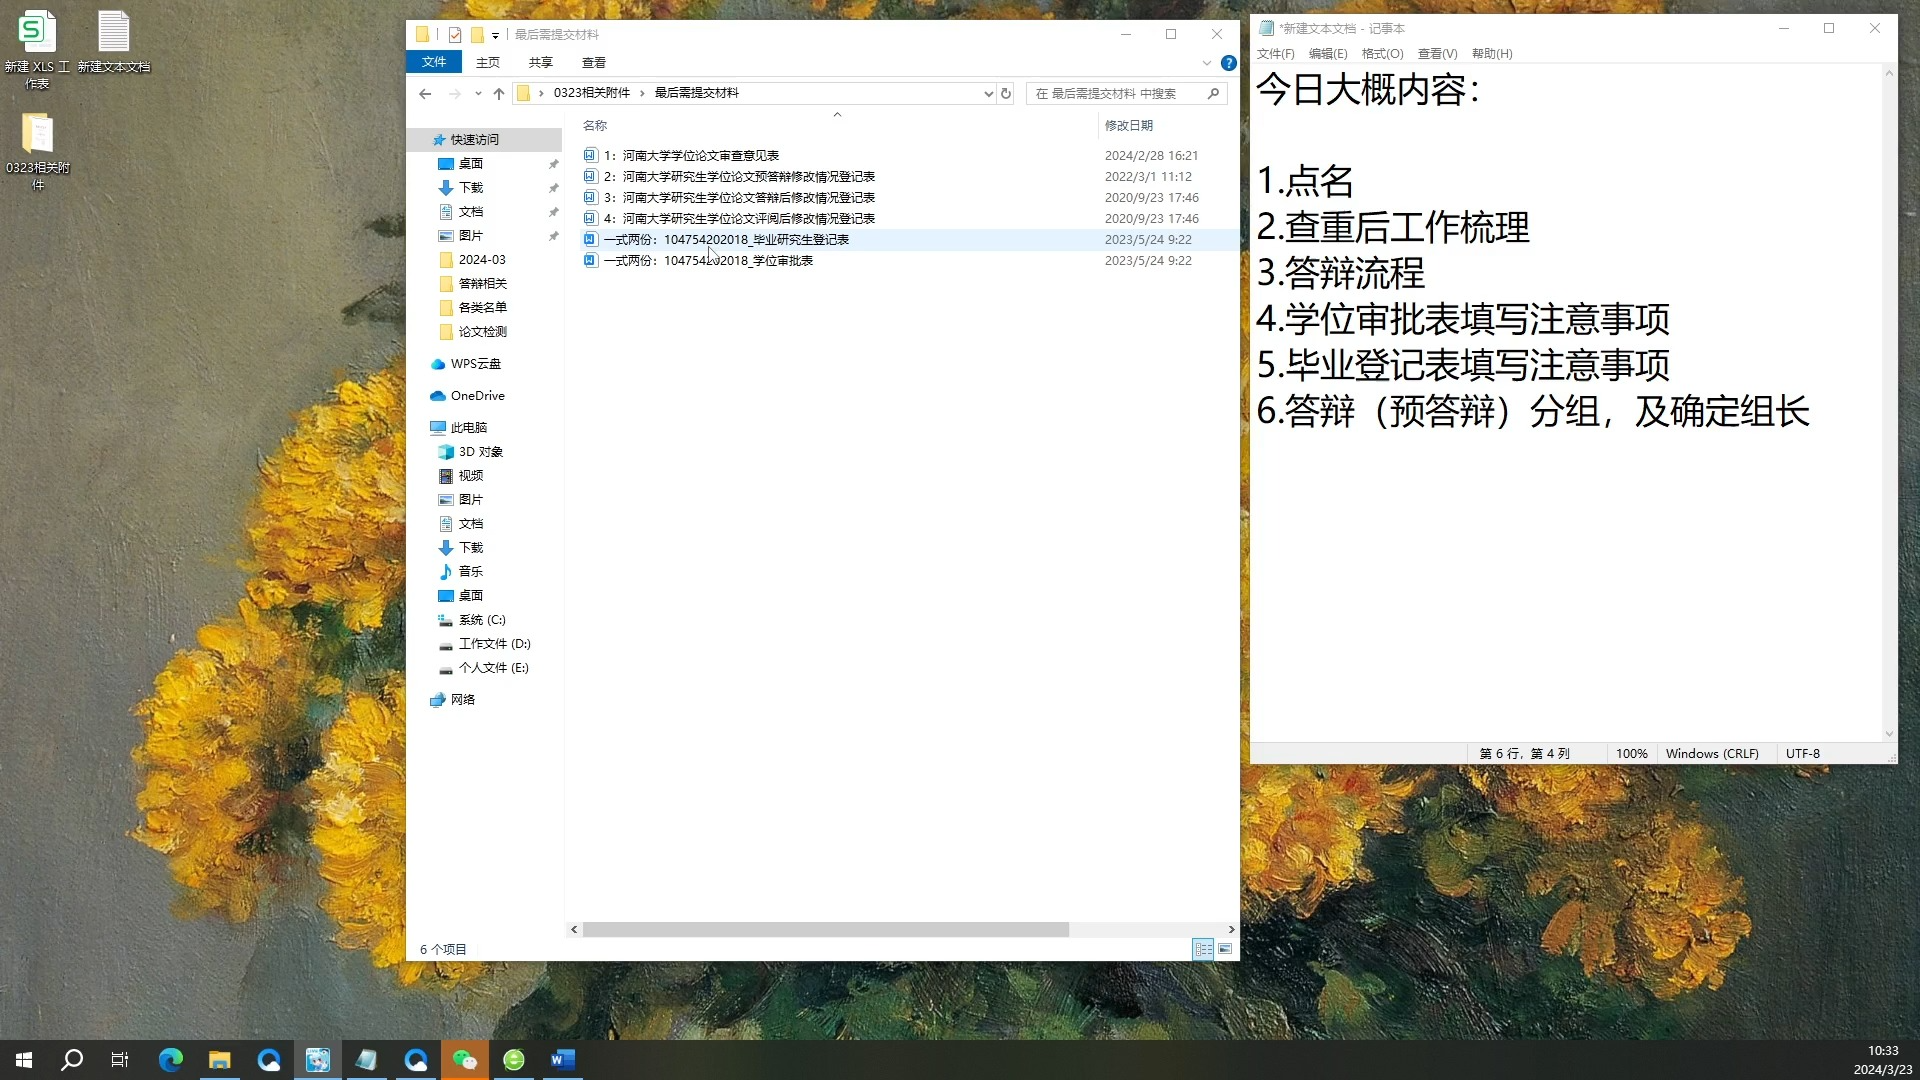Switch to large icons view in Explorer
Screen dimensions: 1920x1080
(x=1225, y=949)
